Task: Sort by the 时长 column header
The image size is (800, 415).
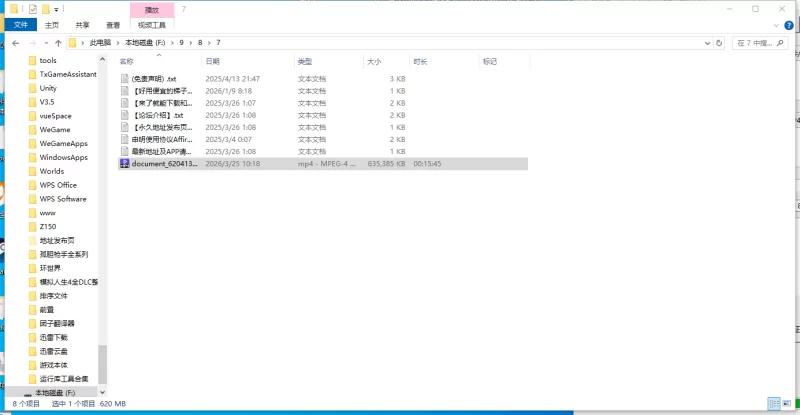Action: click(x=420, y=61)
